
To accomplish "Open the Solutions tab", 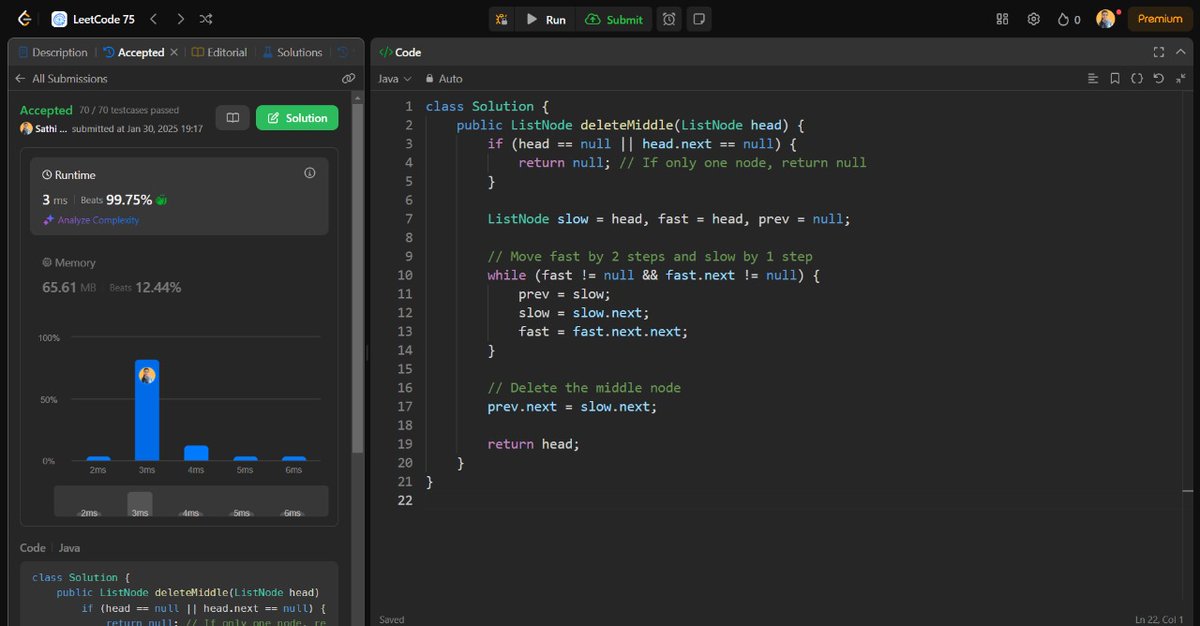I will [x=292, y=52].
